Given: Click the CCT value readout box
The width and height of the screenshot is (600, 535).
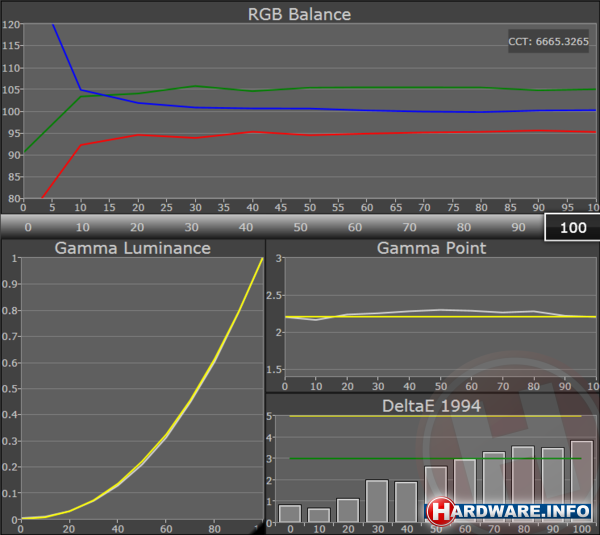Looking at the screenshot, I should point(551,41).
